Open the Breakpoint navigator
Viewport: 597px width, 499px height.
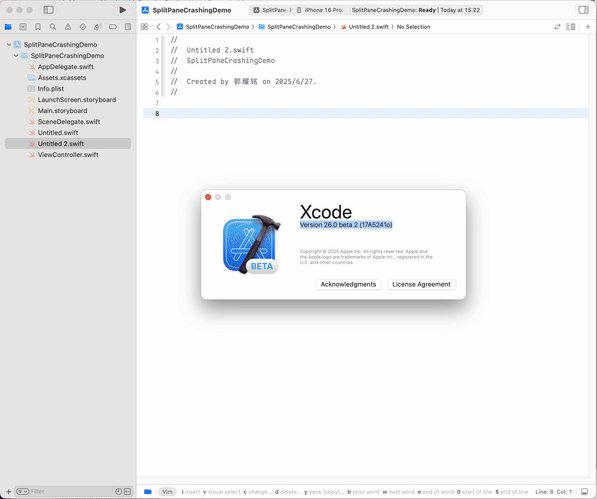pos(113,27)
